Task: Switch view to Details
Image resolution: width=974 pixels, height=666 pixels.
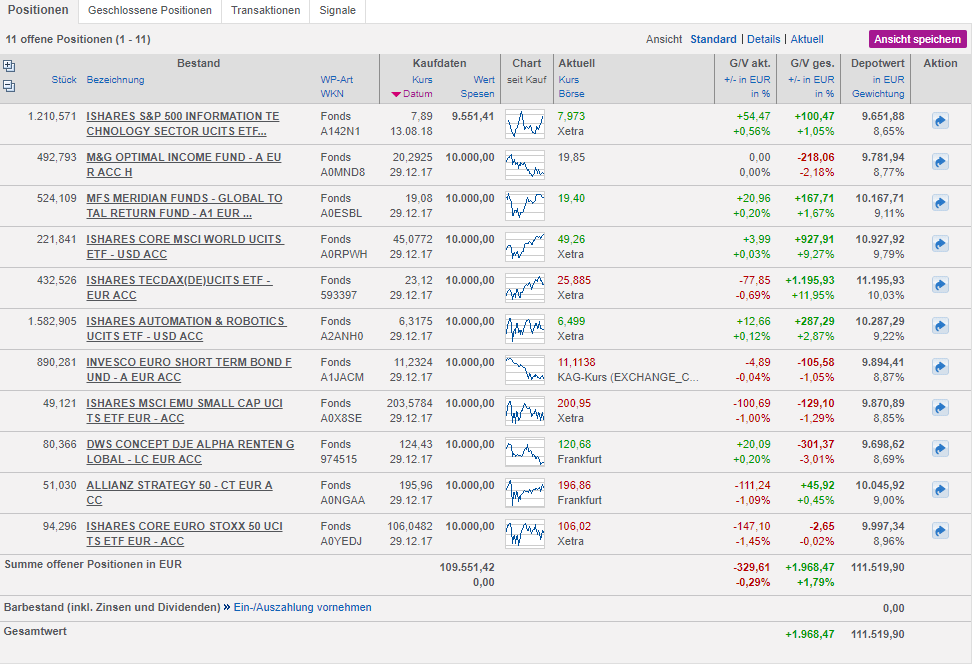Action: (763, 40)
